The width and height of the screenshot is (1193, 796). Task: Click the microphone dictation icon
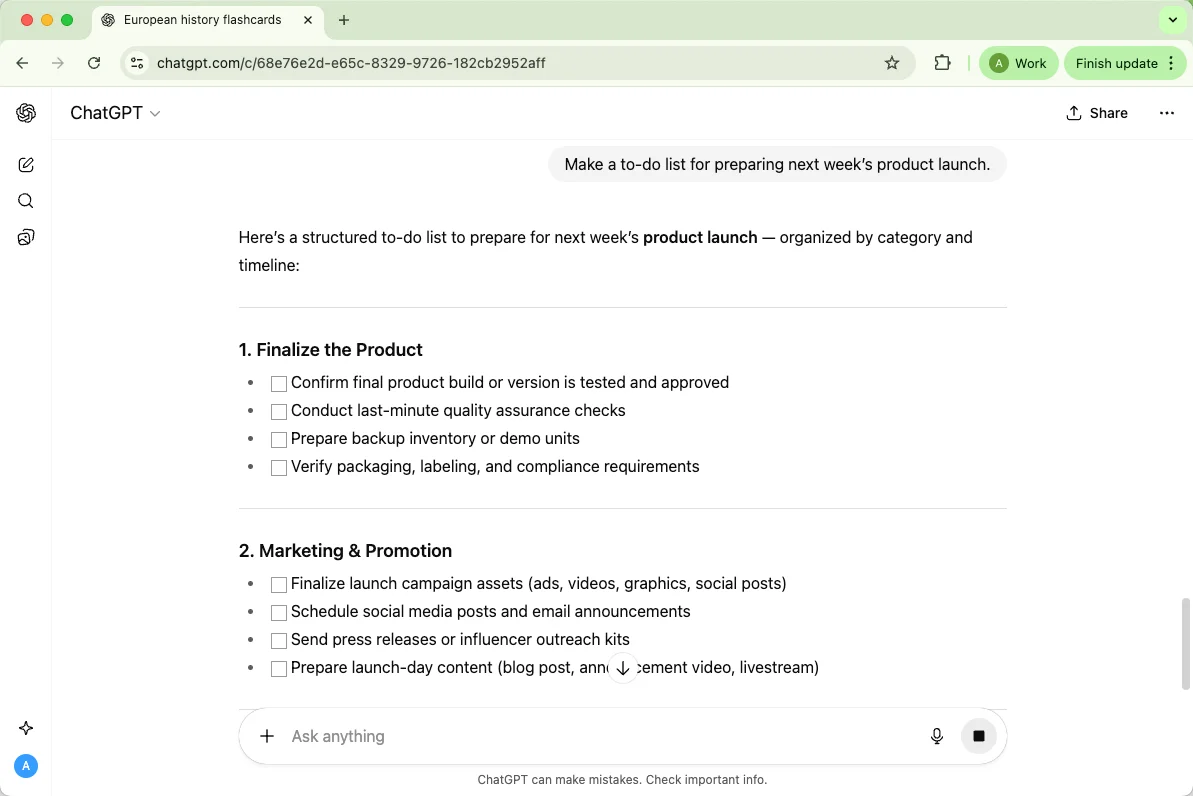point(937,736)
